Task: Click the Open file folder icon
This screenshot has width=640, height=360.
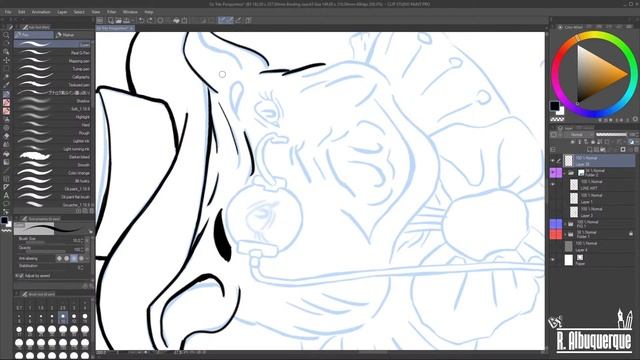Action: tap(118, 20)
